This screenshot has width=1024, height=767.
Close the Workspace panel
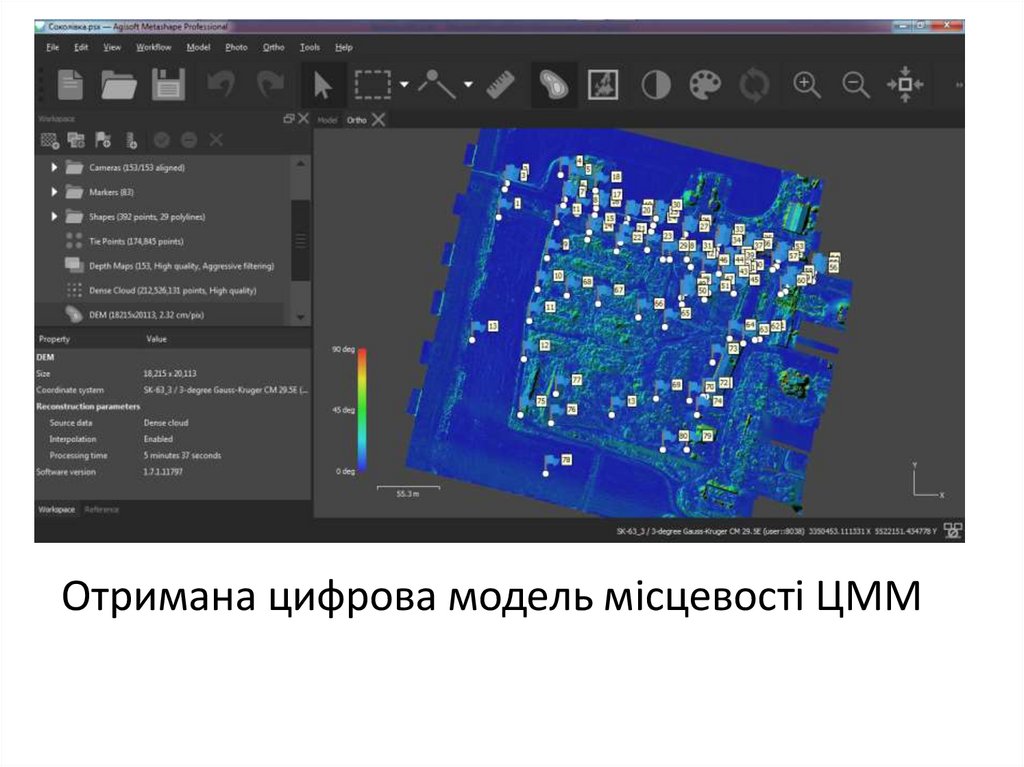[303, 119]
